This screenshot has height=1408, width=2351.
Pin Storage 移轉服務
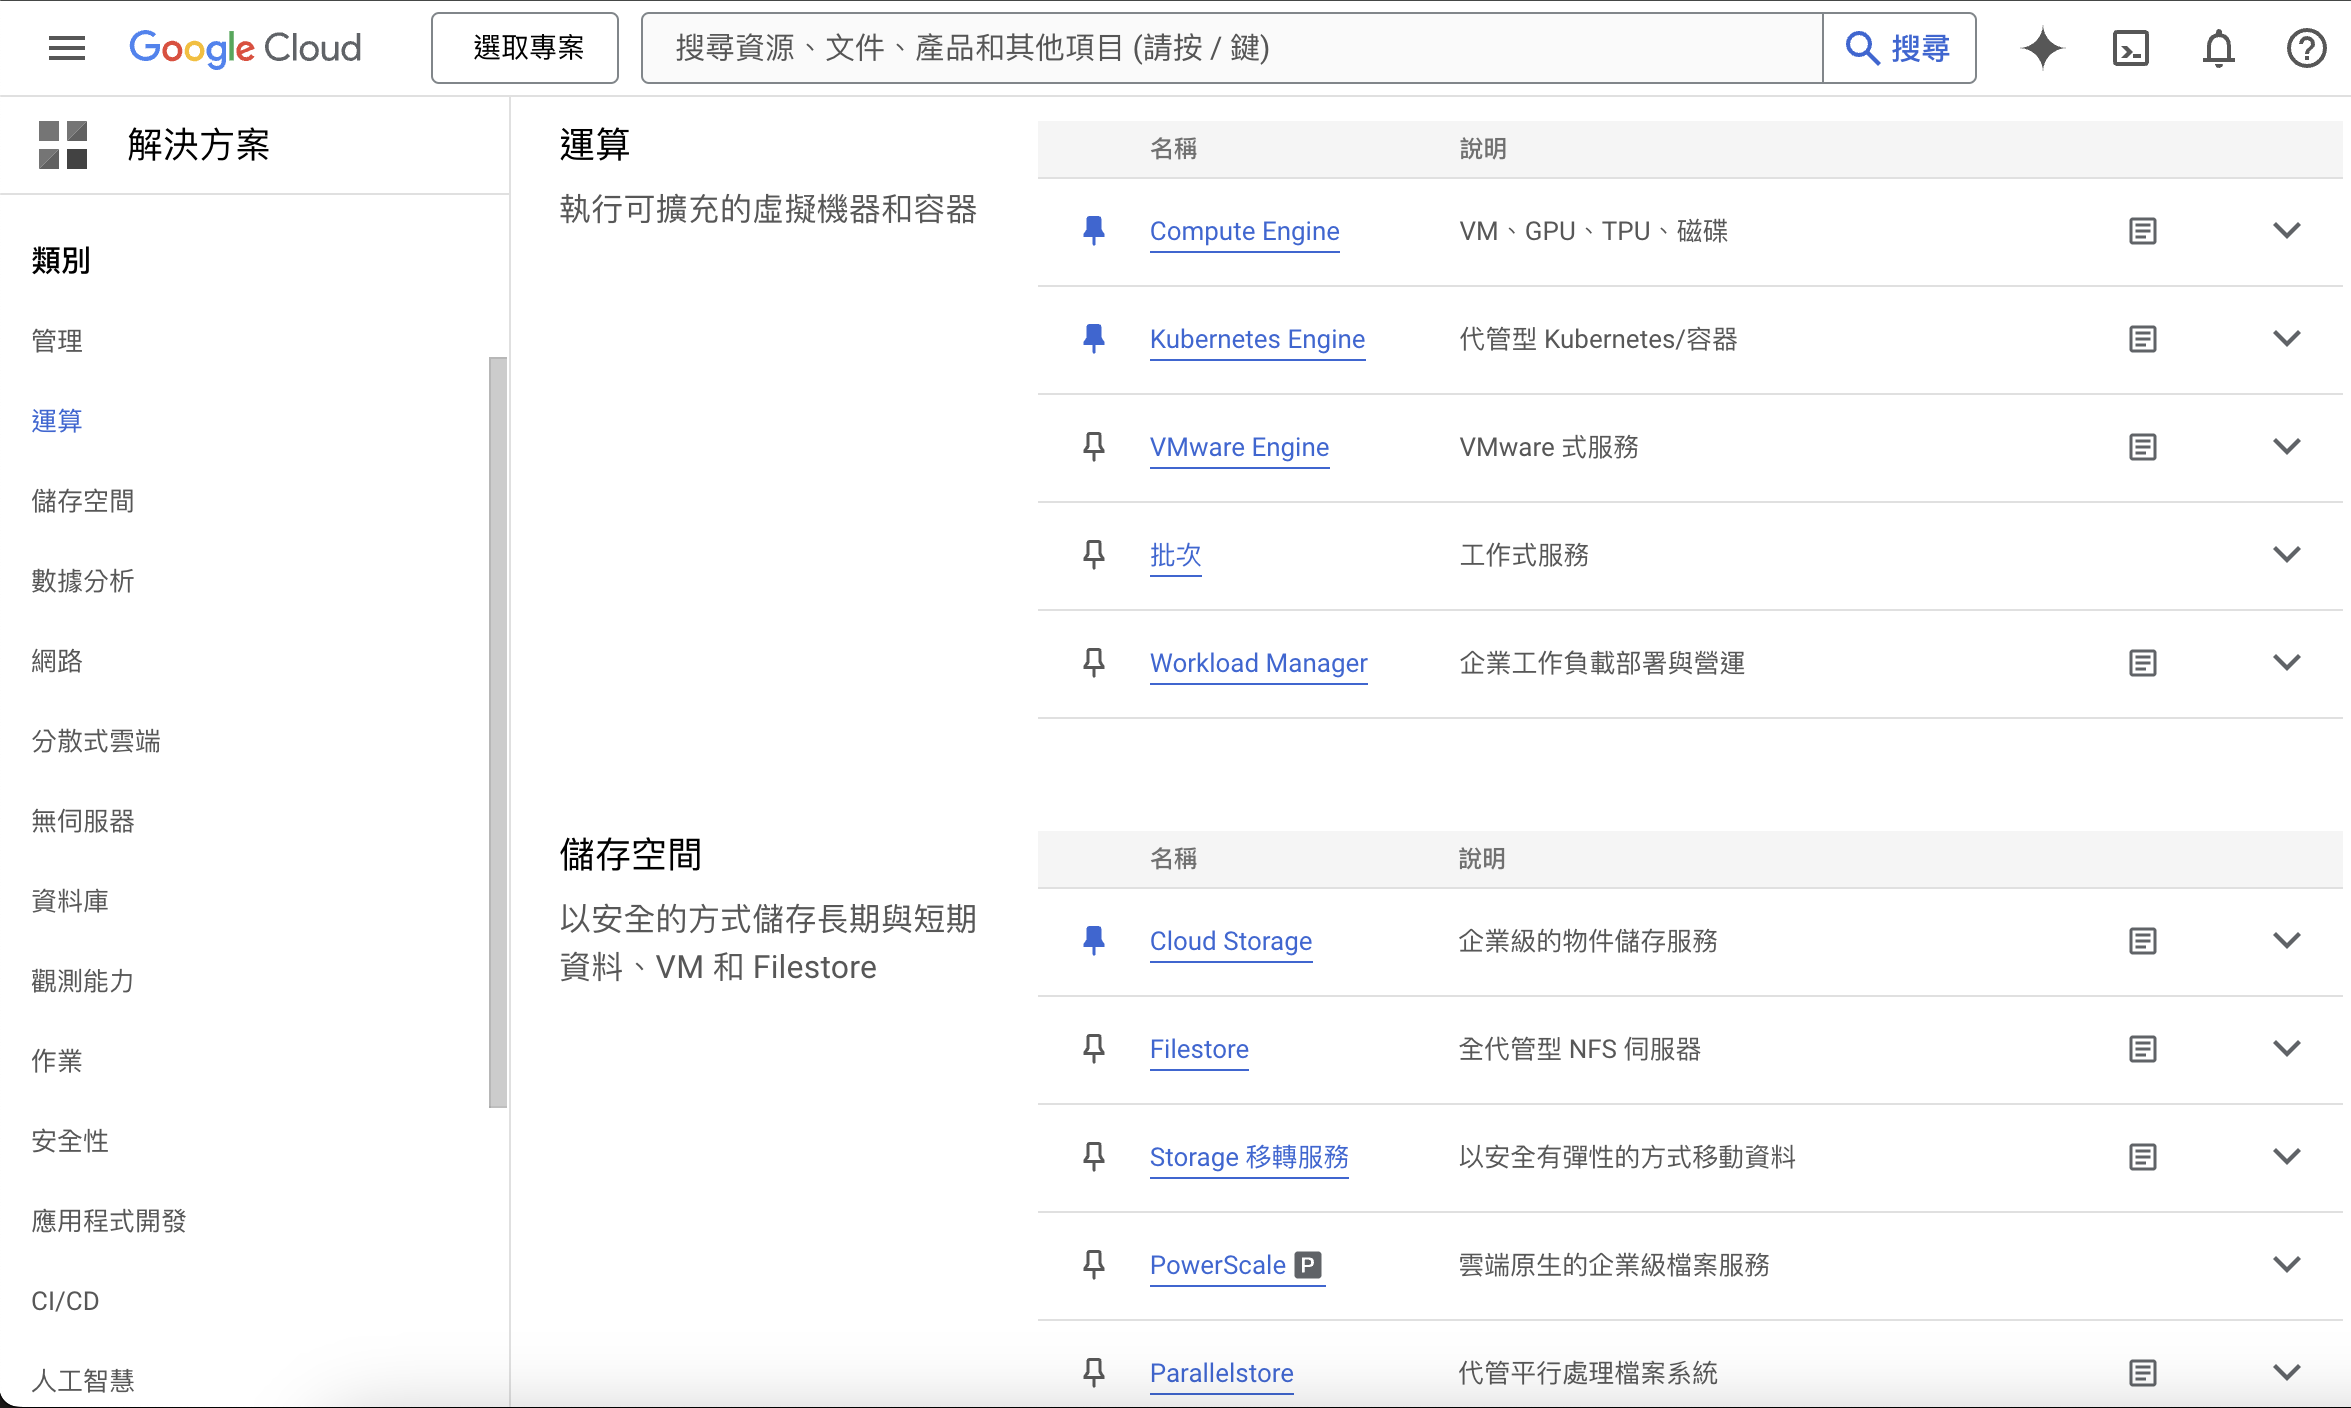[x=1094, y=1157]
